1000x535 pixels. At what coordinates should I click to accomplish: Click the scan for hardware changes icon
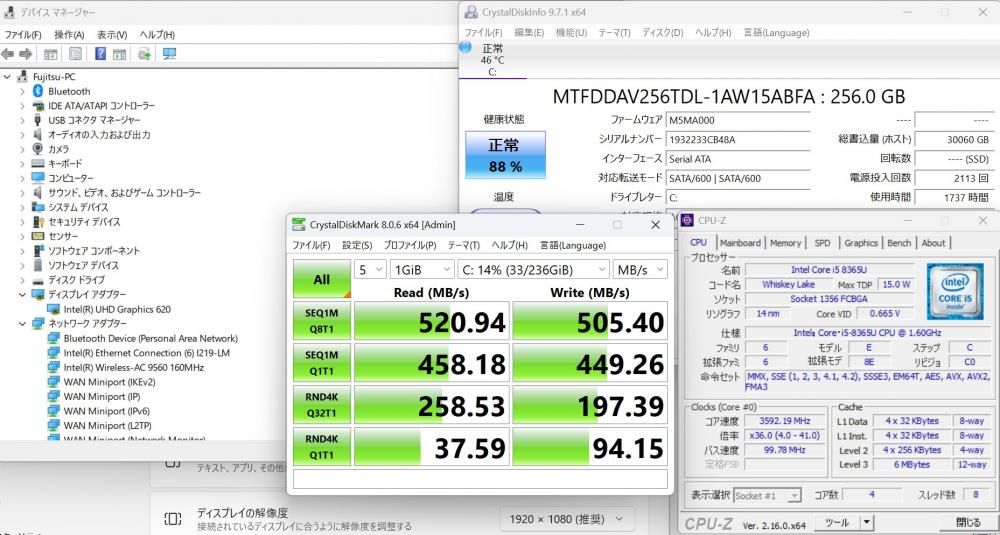pyautogui.click(x=169, y=54)
